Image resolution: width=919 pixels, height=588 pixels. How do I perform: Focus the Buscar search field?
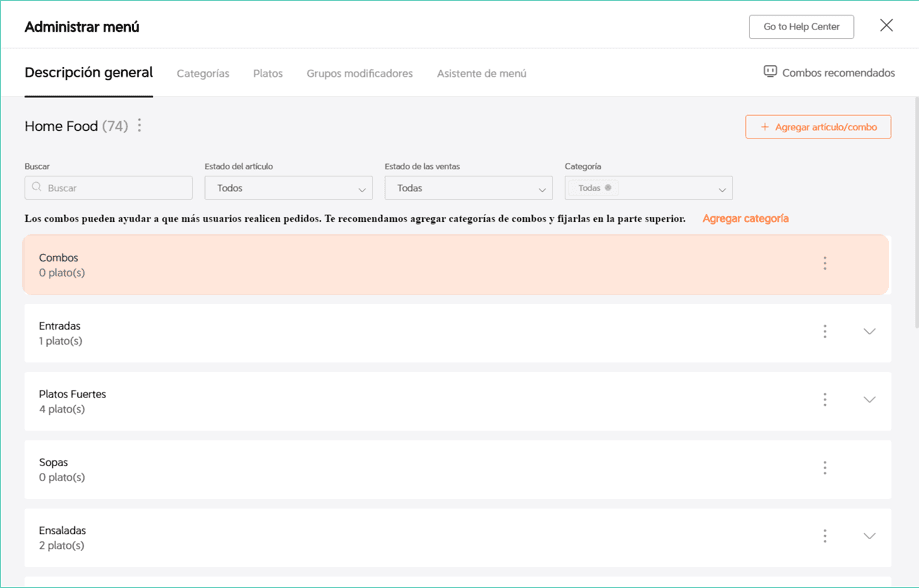point(108,188)
